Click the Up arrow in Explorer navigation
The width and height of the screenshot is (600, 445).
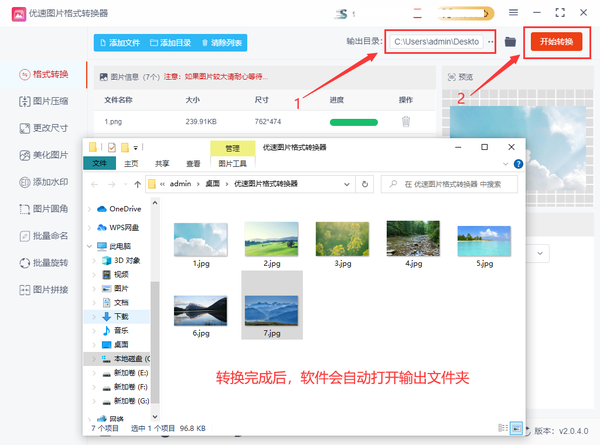tap(137, 184)
